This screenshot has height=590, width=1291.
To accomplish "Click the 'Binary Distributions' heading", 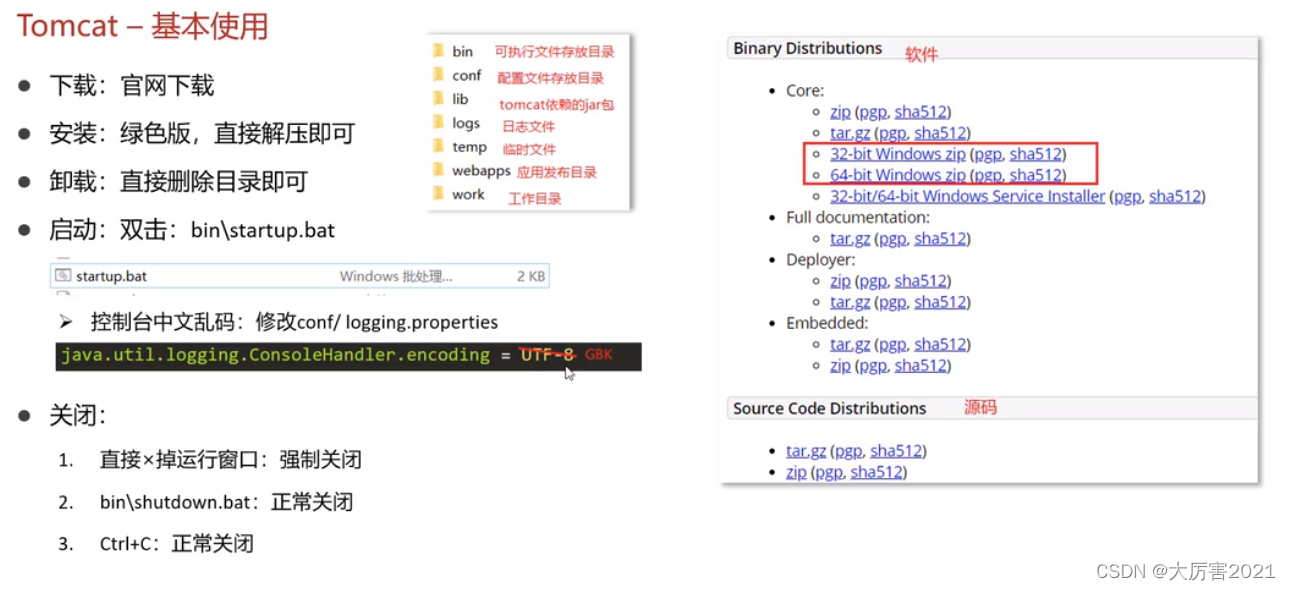I will [807, 48].
